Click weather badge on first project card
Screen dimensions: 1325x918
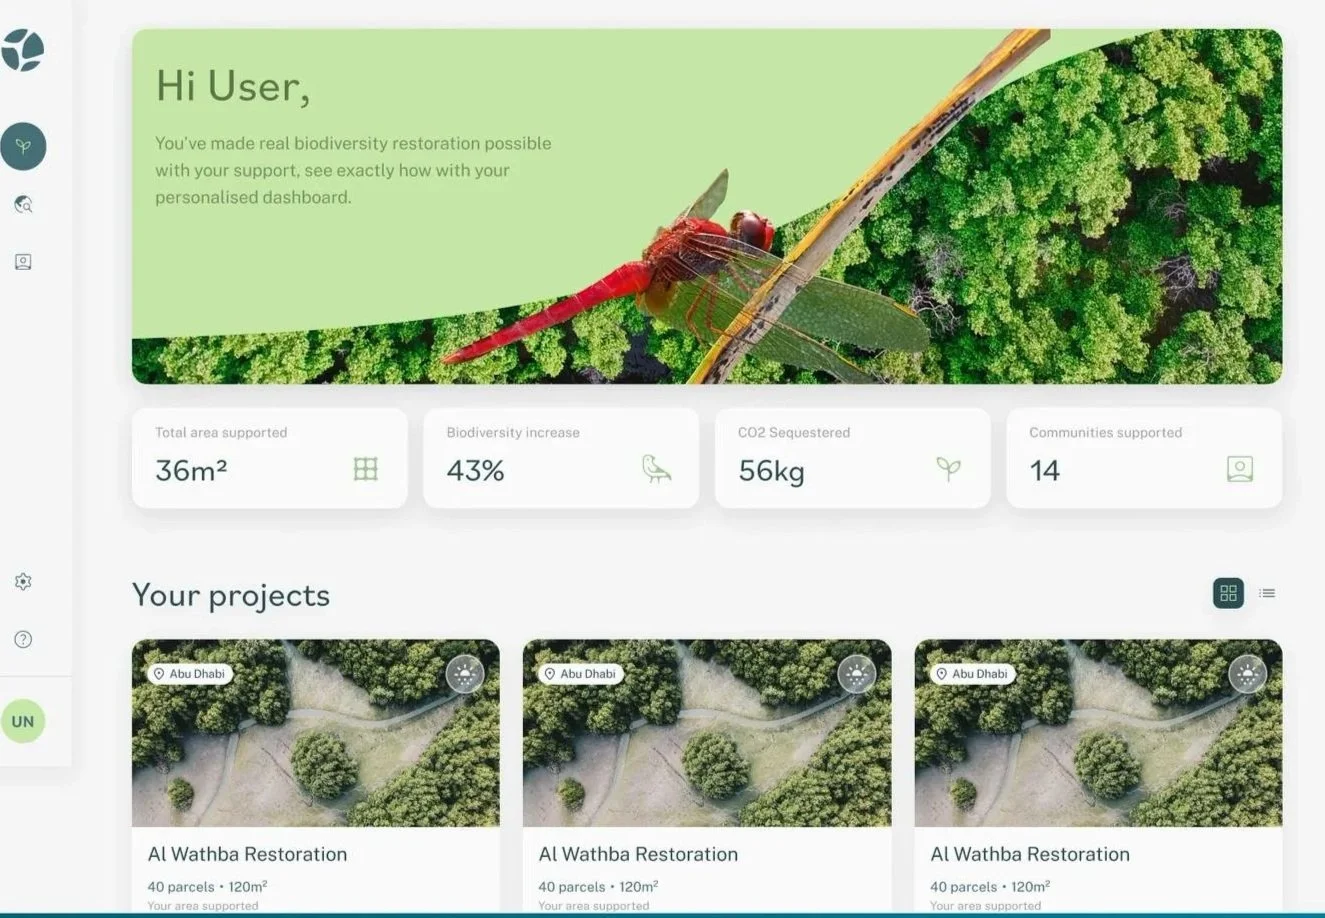pos(464,675)
